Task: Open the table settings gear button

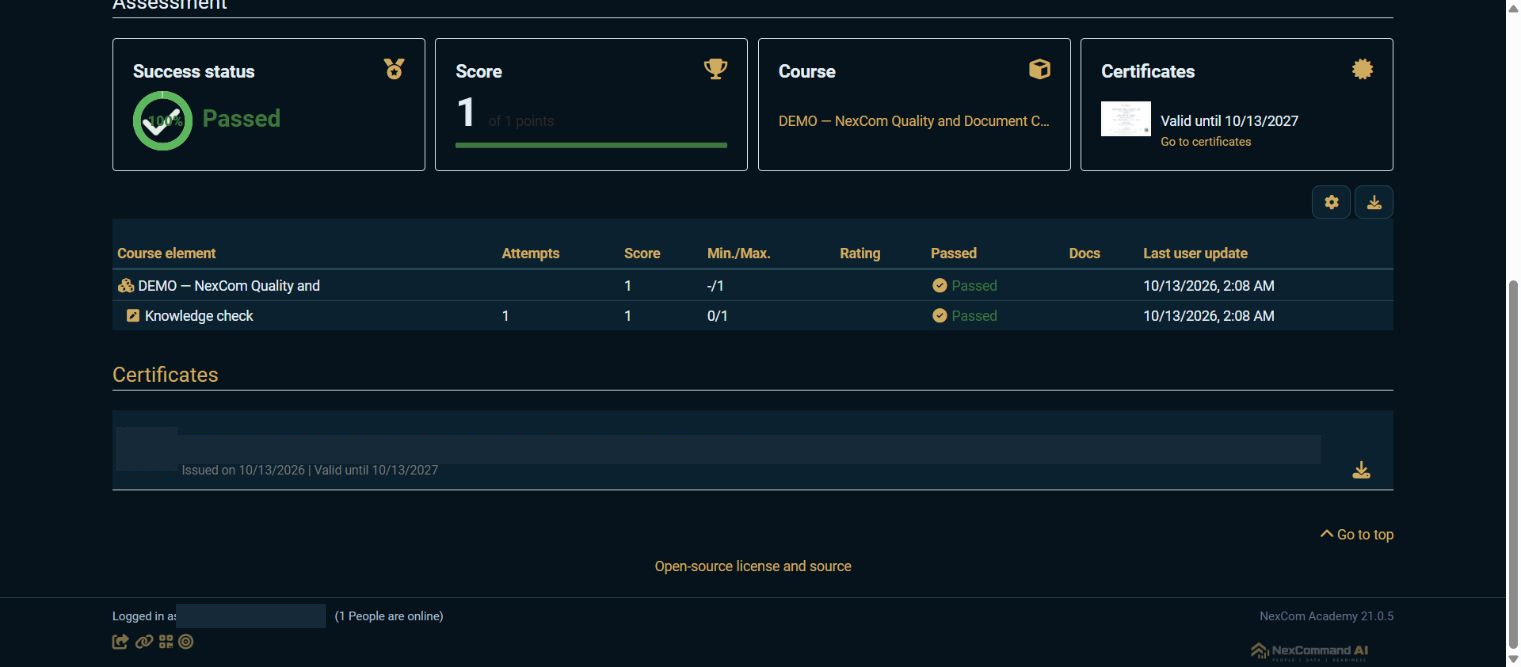Action: [x=1331, y=202]
